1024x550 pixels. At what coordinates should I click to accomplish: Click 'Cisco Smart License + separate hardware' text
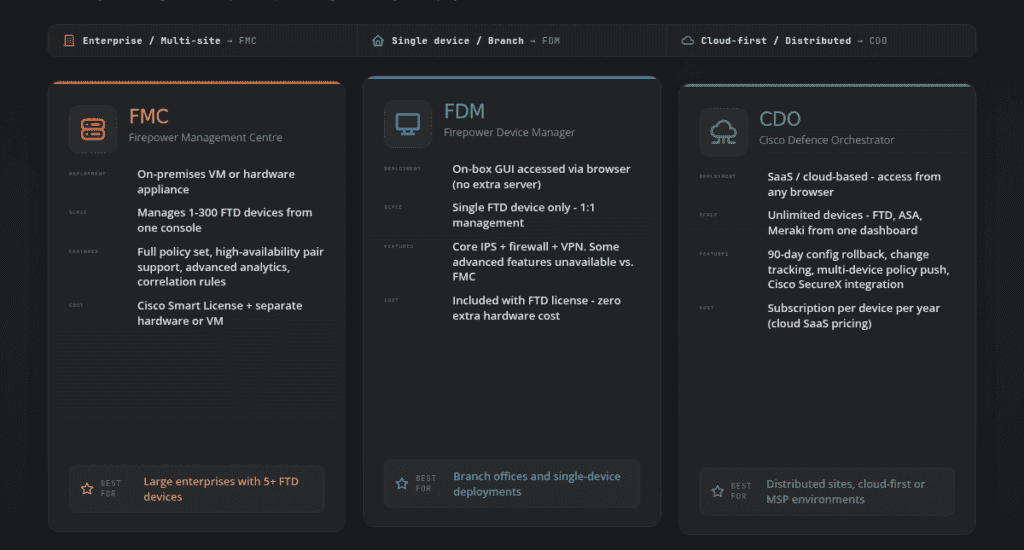tap(219, 313)
